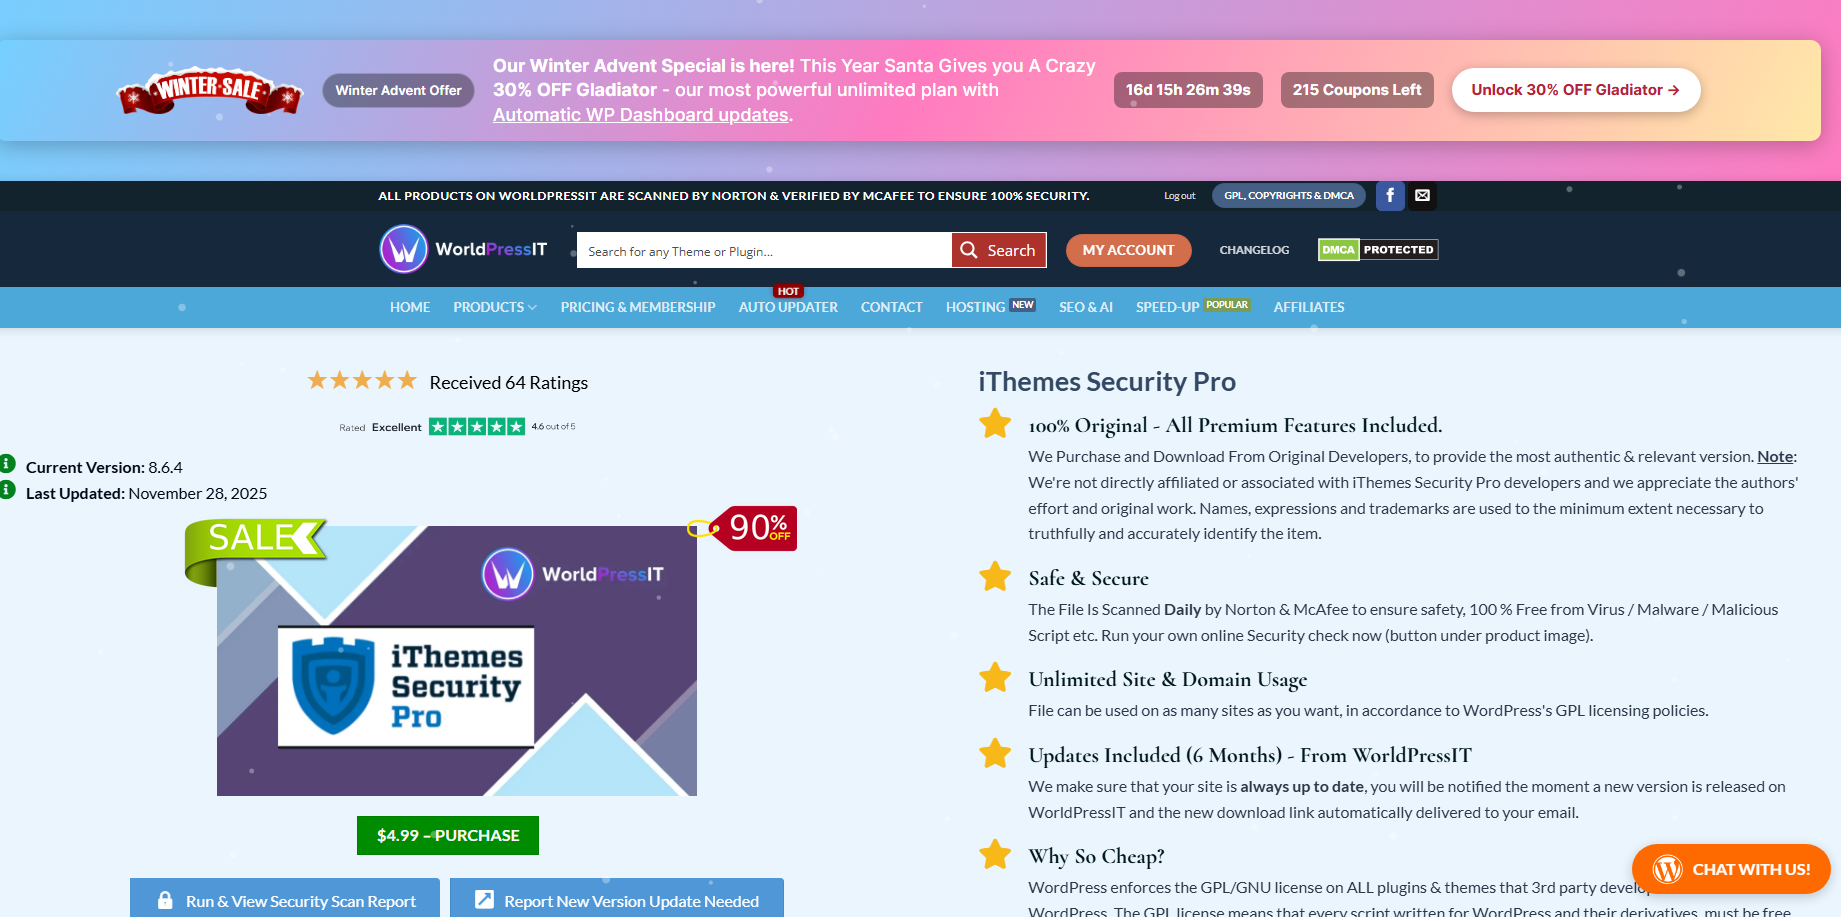Click the Facebook icon in top bar
The width and height of the screenshot is (1841, 917).
pyautogui.click(x=1390, y=196)
